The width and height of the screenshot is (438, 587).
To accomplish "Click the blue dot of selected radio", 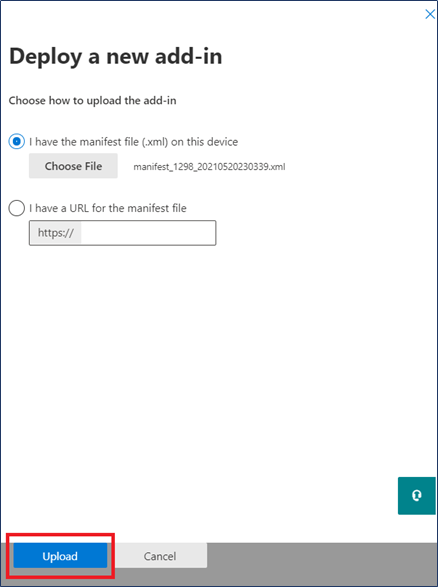I will (16, 142).
